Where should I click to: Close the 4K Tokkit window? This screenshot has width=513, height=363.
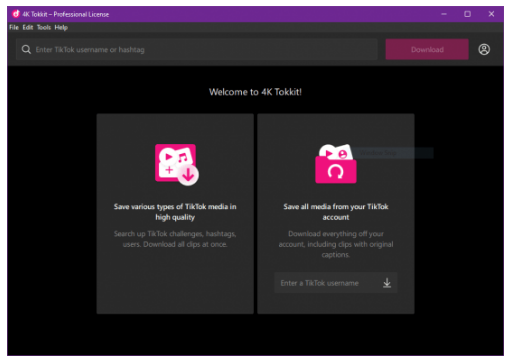pyautogui.click(x=491, y=14)
